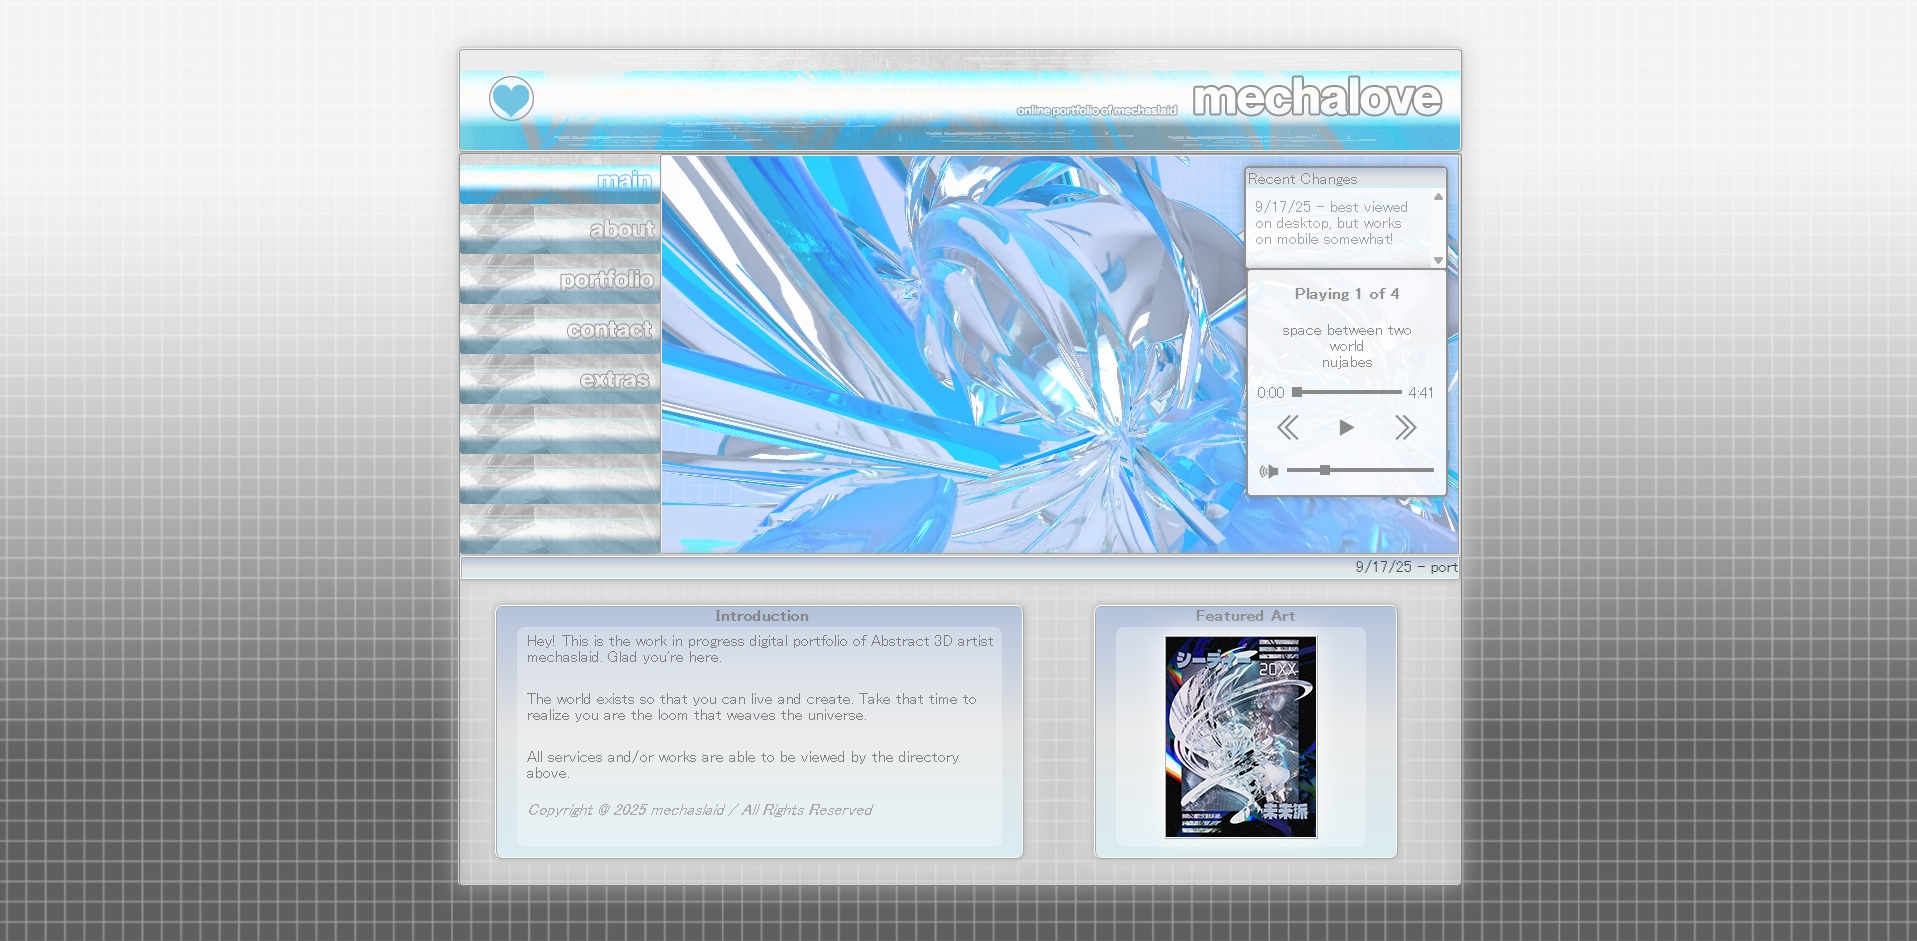This screenshot has width=1917, height=941.
Task: Skip to the next track
Action: tap(1405, 428)
